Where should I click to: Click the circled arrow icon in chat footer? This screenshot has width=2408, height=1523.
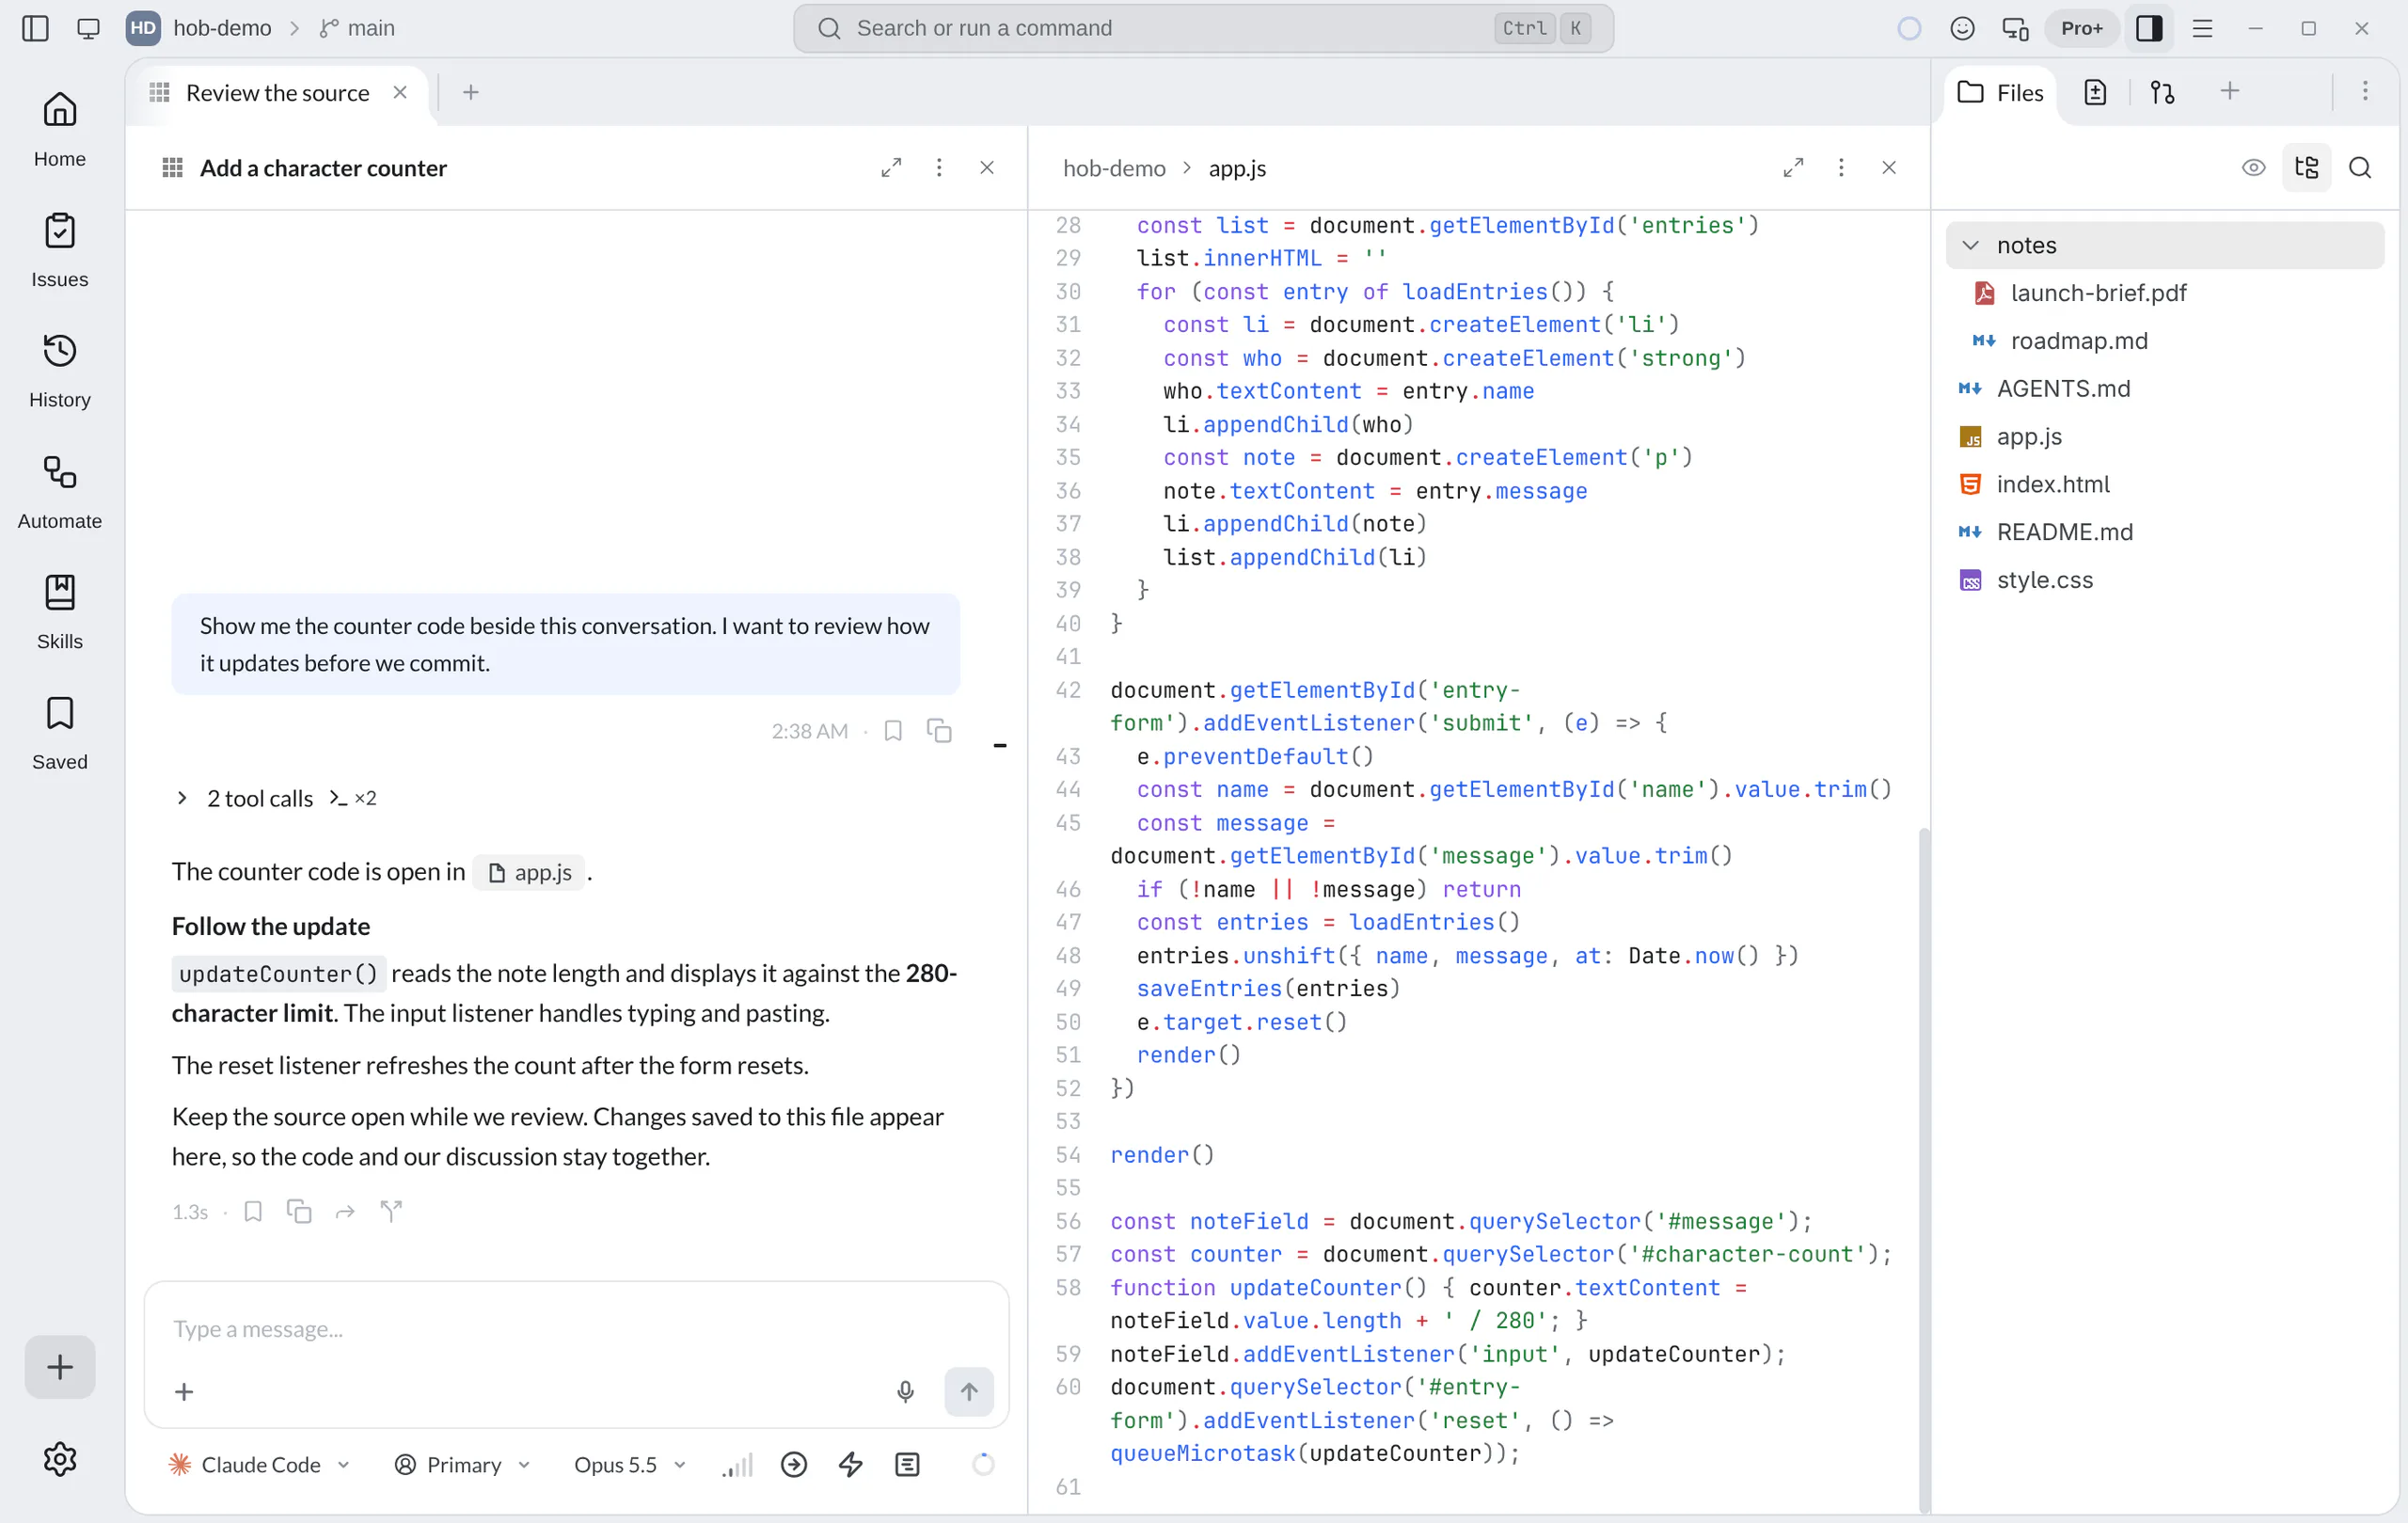(794, 1464)
